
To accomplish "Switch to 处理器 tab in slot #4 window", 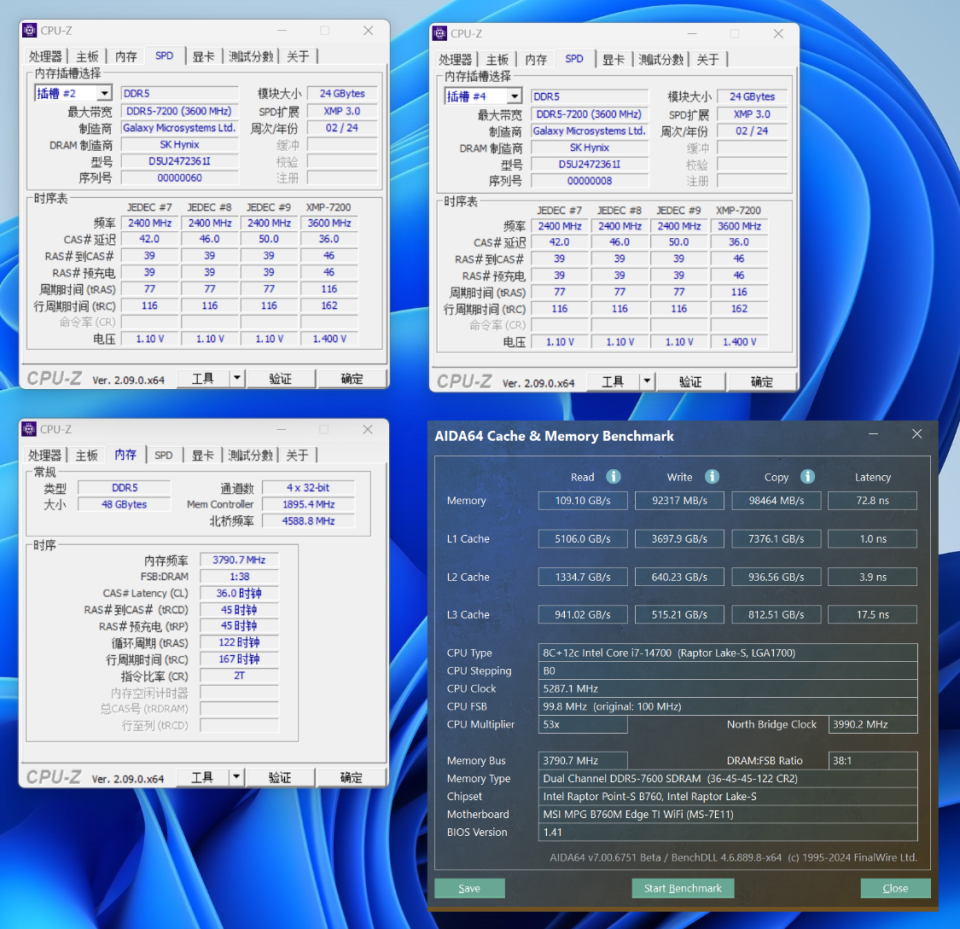I will tap(456, 59).
